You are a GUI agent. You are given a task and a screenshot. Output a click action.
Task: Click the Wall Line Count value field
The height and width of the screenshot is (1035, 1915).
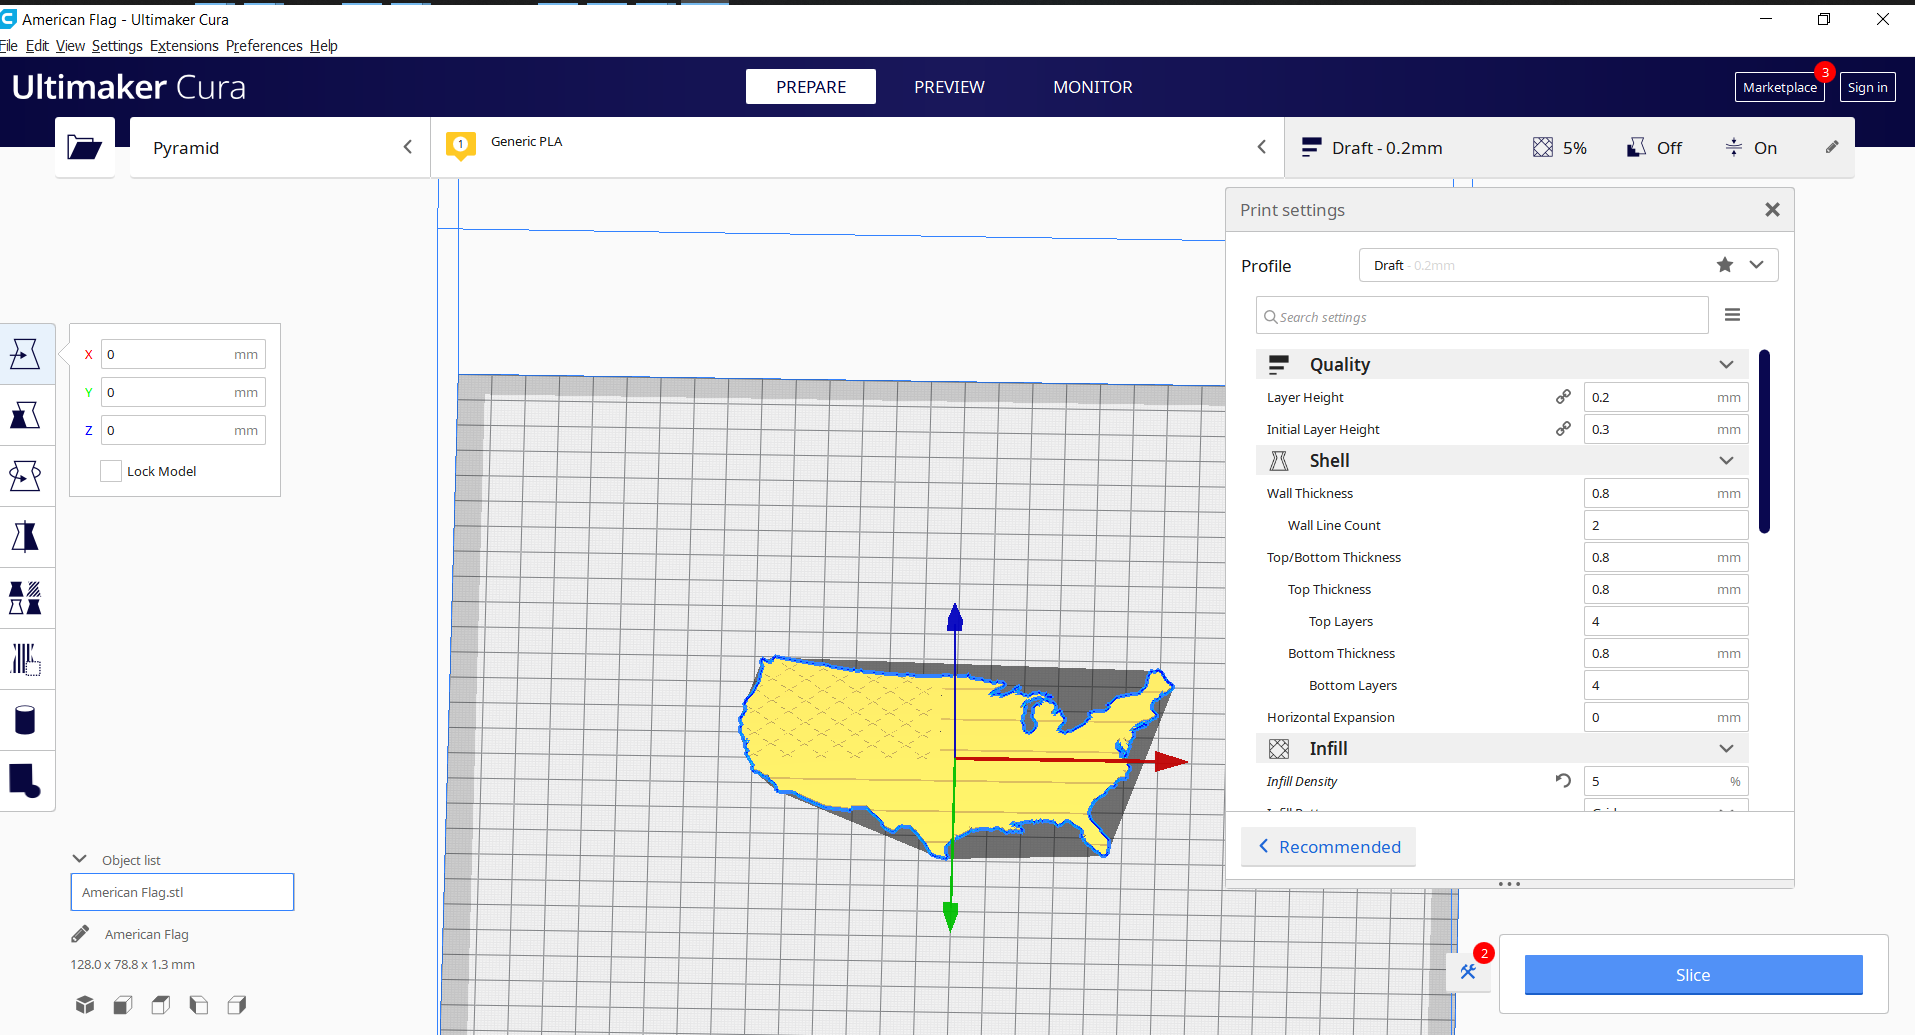(1666, 525)
